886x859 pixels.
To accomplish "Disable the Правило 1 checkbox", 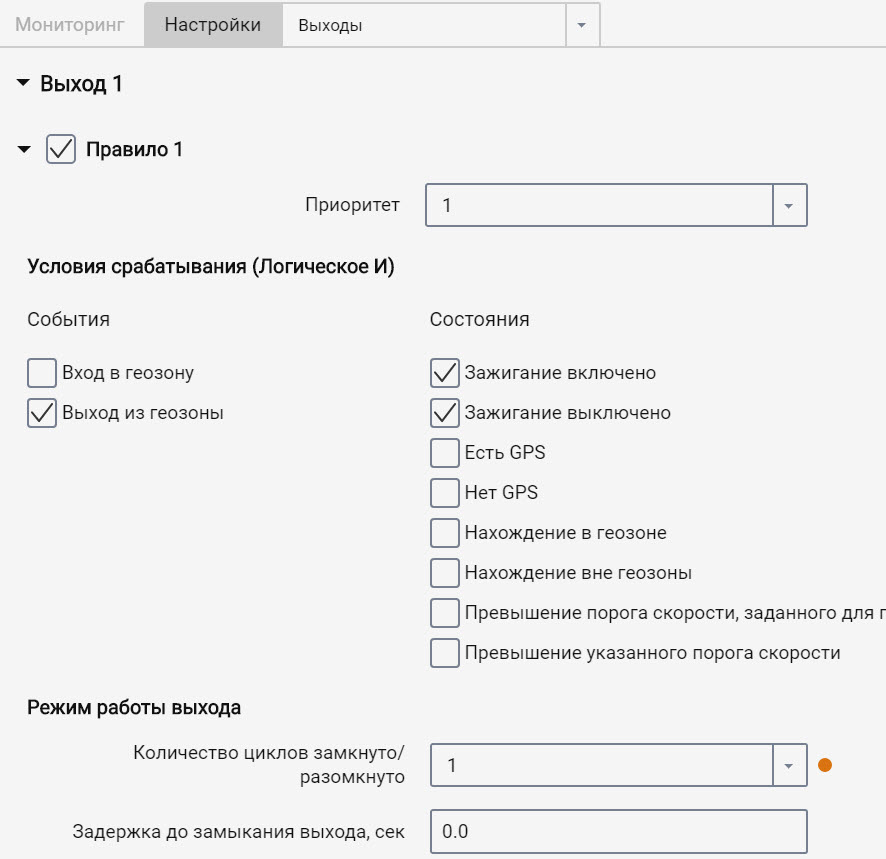I will (x=60, y=149).
